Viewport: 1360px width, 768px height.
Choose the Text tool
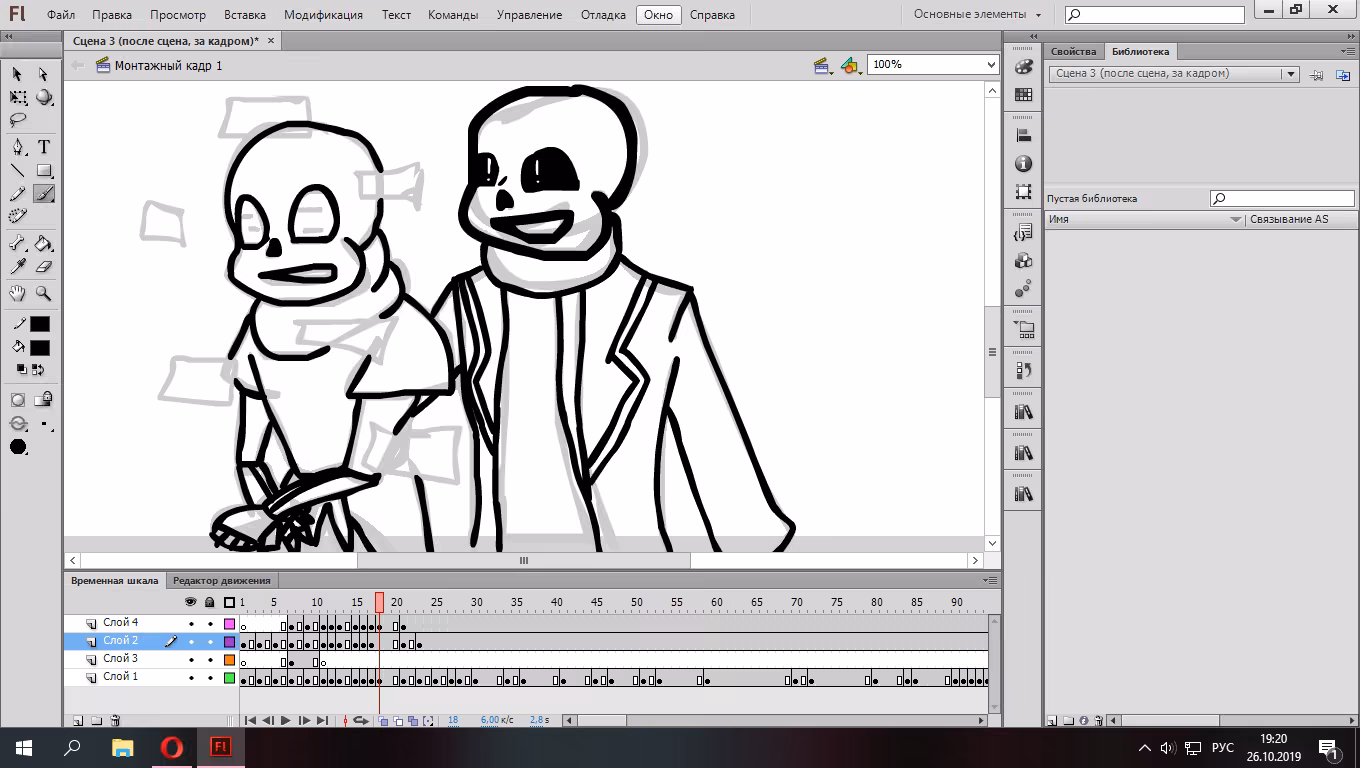[x=44, y=147]
